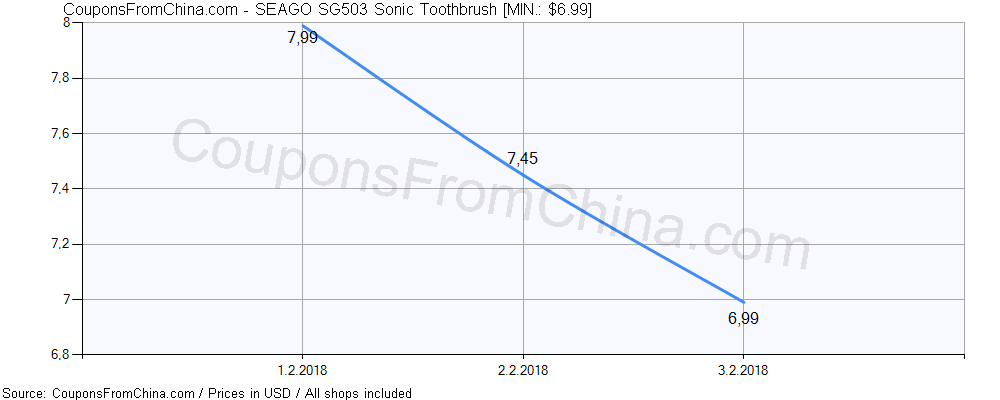Viewport: 1000px width, 400px height.
Task: Click the 6,8 price axis label
Action: (x=62, y=354)
